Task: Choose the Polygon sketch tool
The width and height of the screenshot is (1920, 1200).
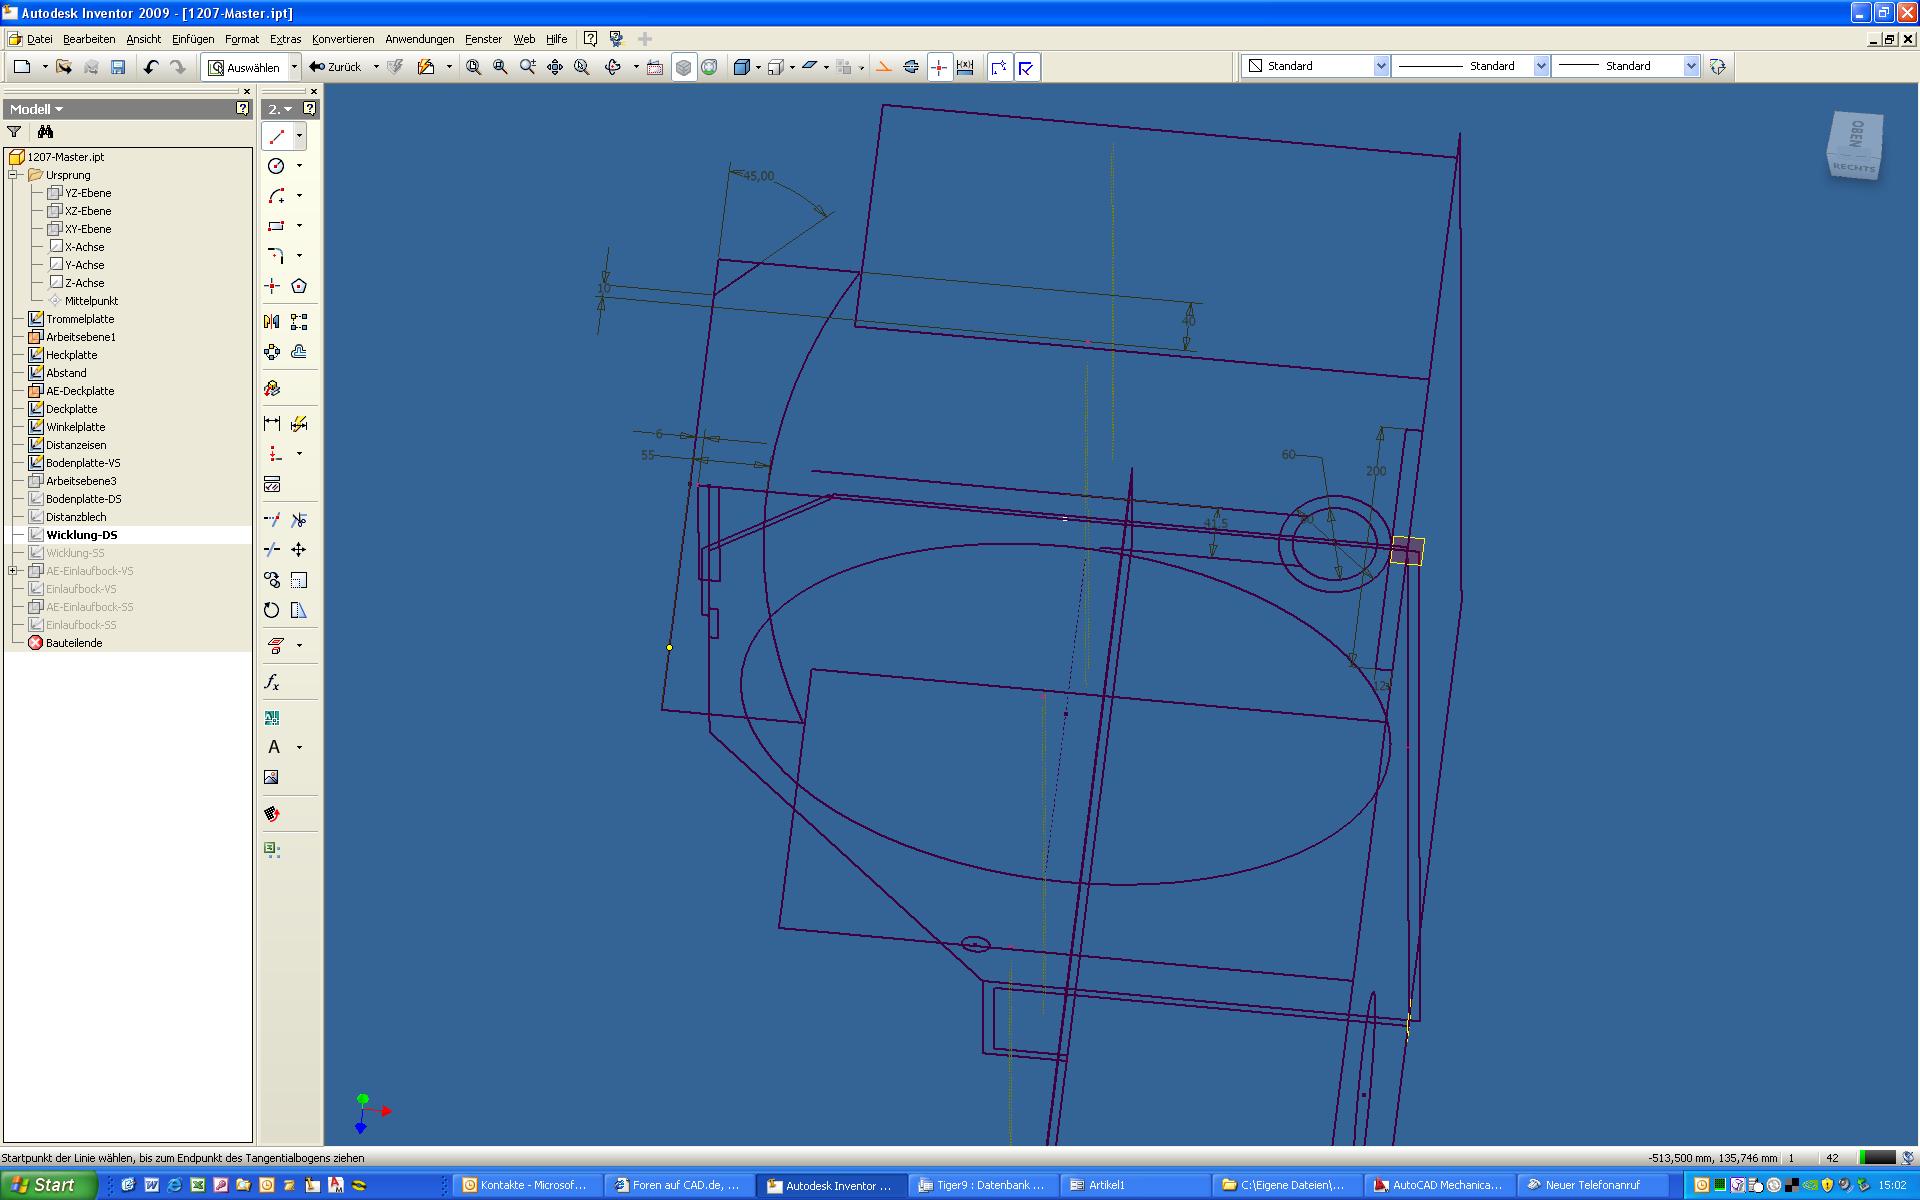Action: click(x=299, y=286)
